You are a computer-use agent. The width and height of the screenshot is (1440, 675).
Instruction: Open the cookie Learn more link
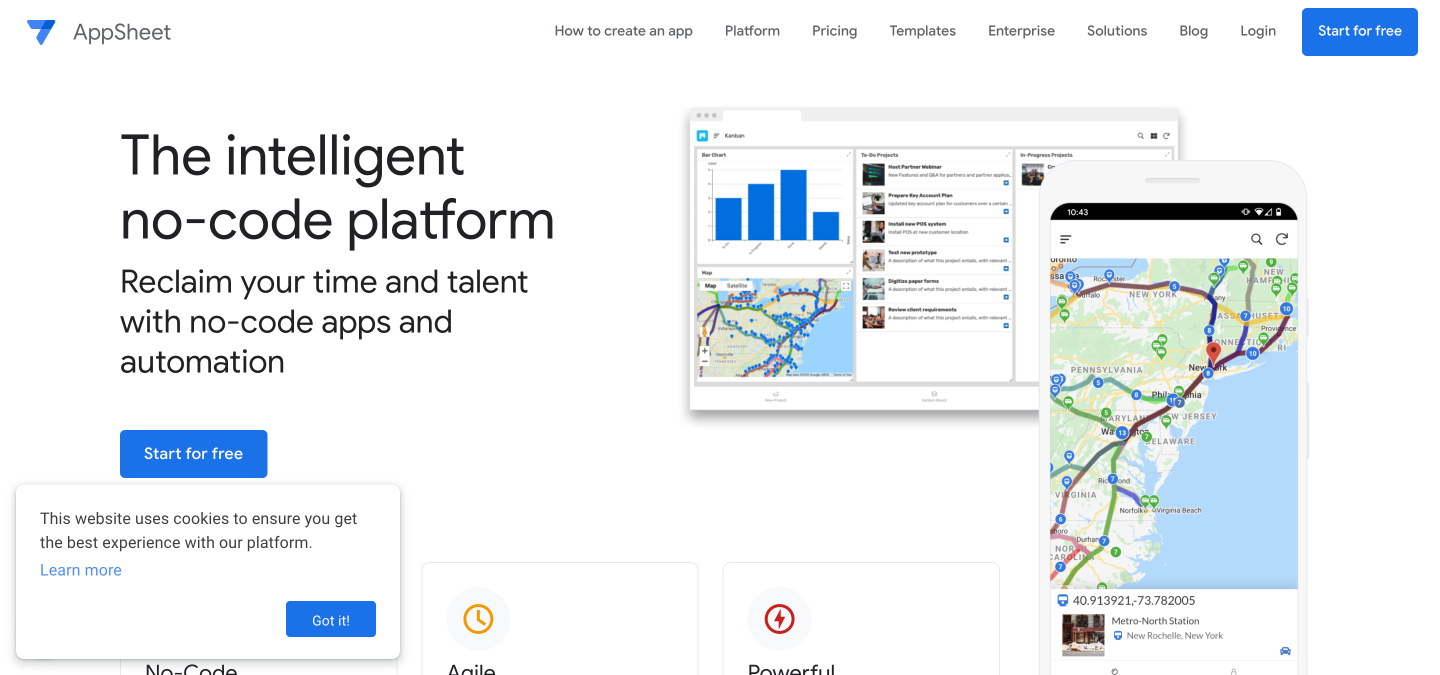coord(81,570)
